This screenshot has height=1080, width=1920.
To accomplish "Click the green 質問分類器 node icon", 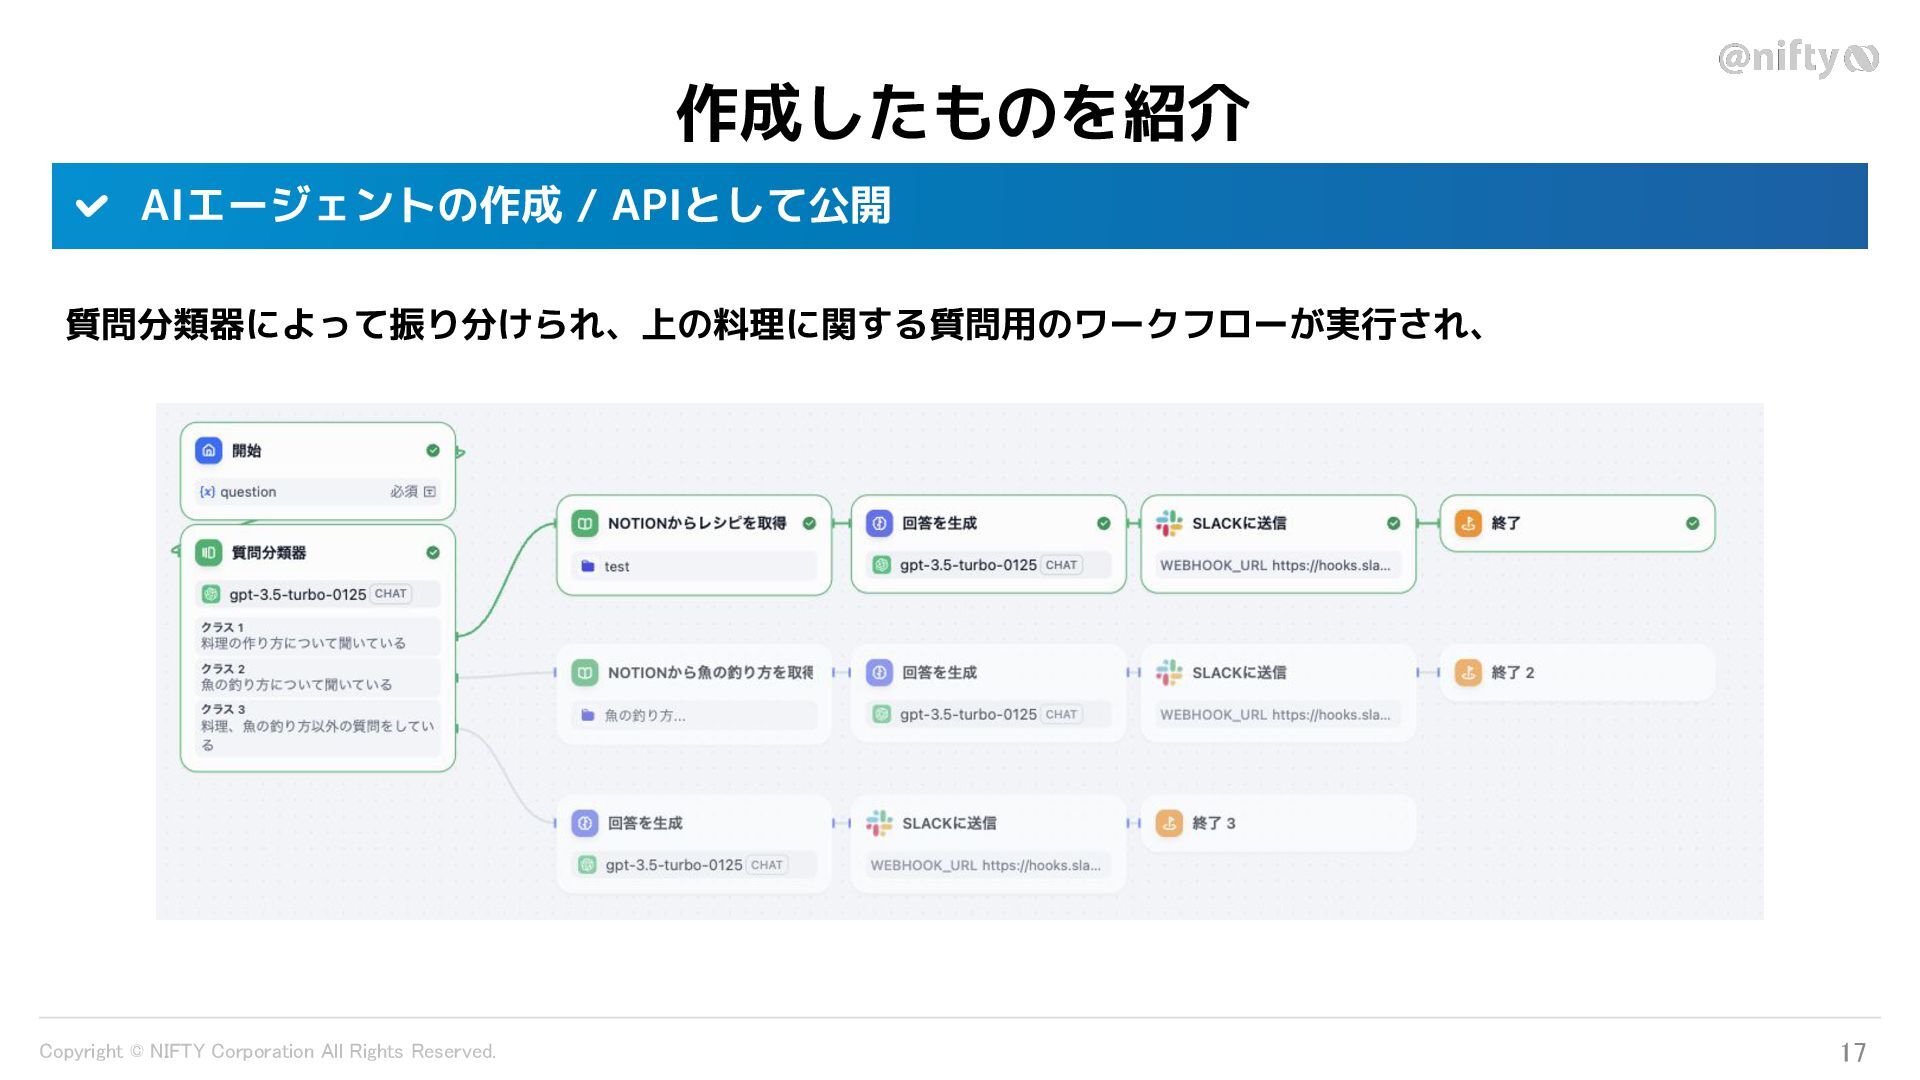I will [208, 553].
